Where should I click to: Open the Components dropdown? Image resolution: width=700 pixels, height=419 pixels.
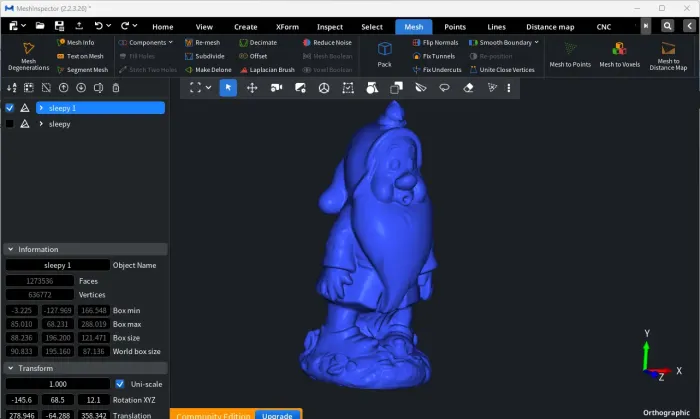(x=146, y=42)
